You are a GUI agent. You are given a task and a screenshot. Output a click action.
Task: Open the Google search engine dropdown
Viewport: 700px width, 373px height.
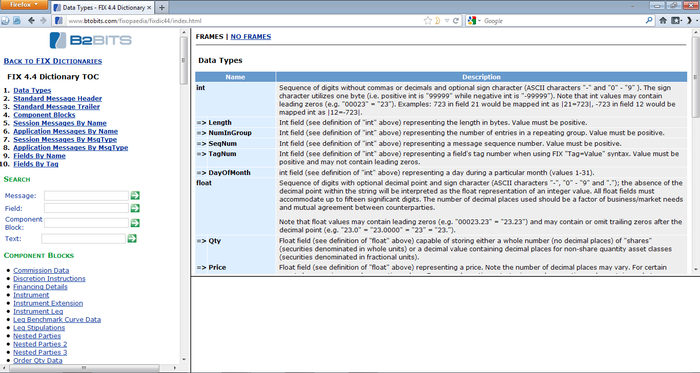tap(474, 21)
